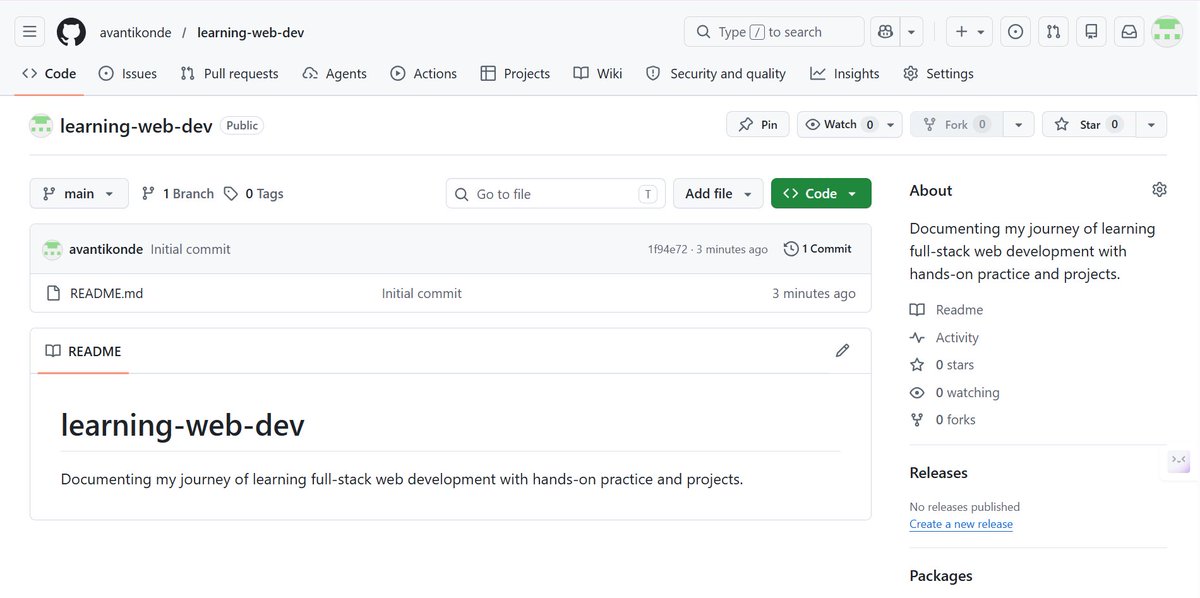Open the Activity link
This screenshot has height=598, width=1200.
click(944, 338)
